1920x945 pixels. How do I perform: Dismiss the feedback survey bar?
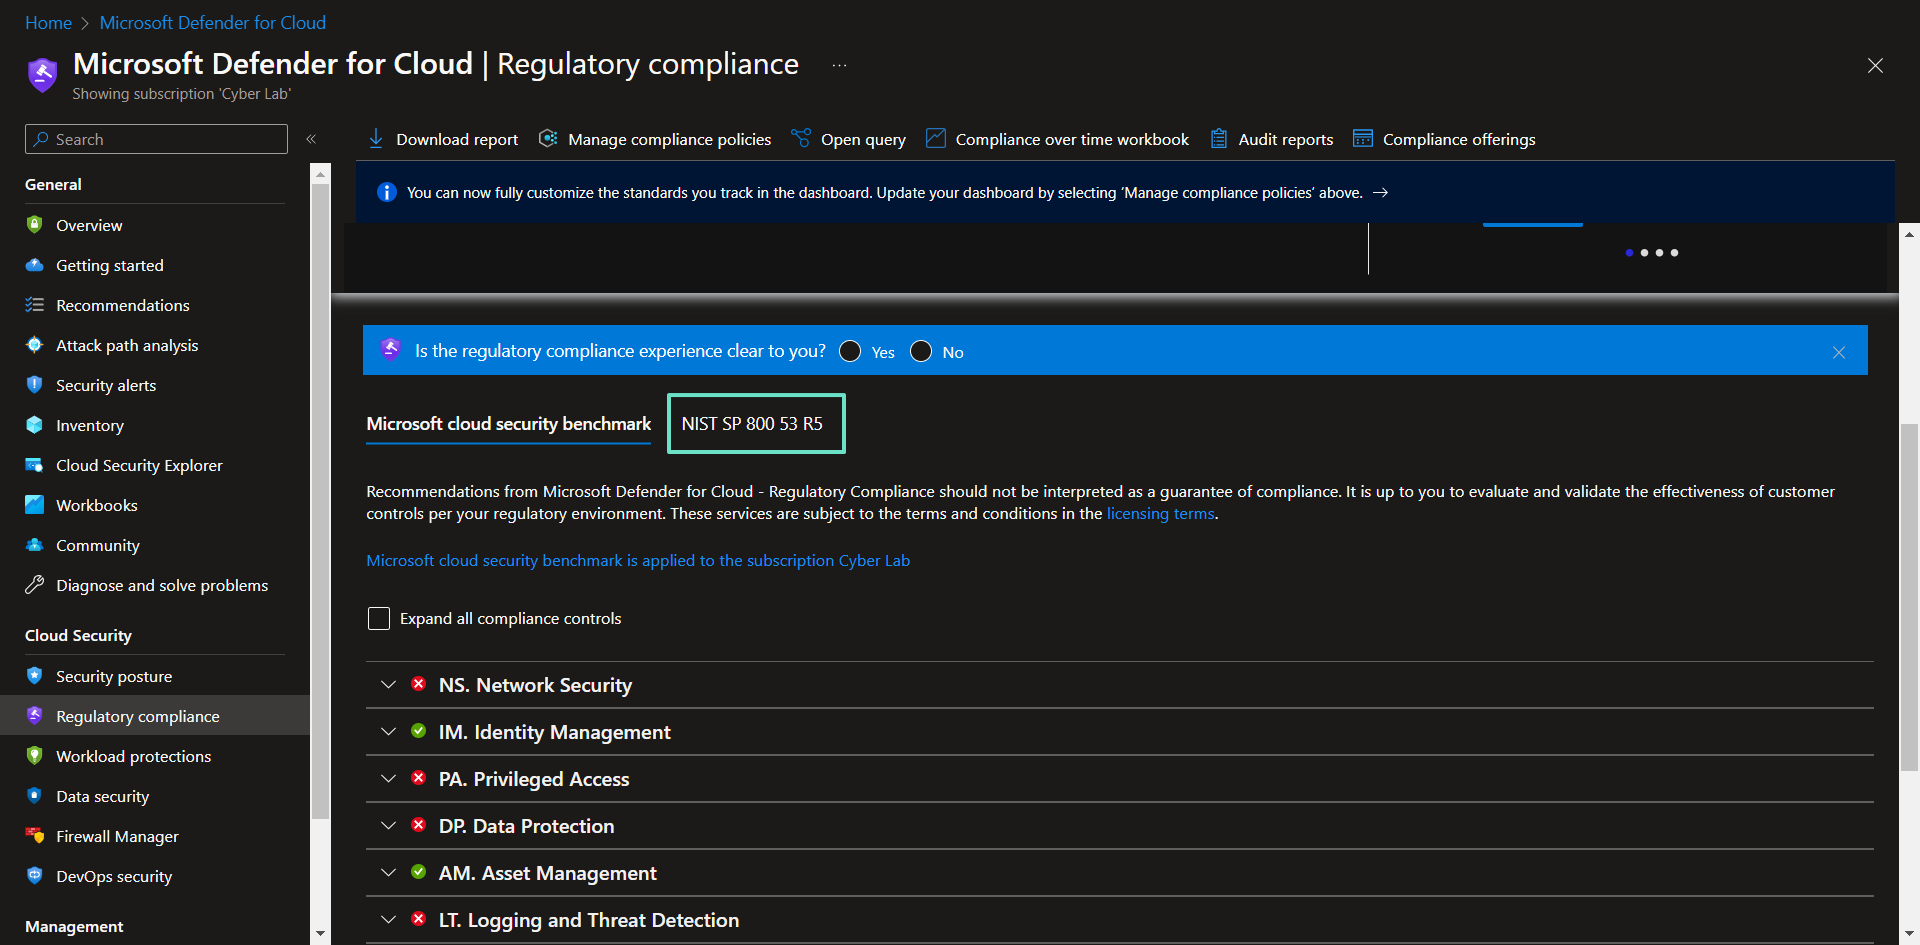tap(1839, 352)
